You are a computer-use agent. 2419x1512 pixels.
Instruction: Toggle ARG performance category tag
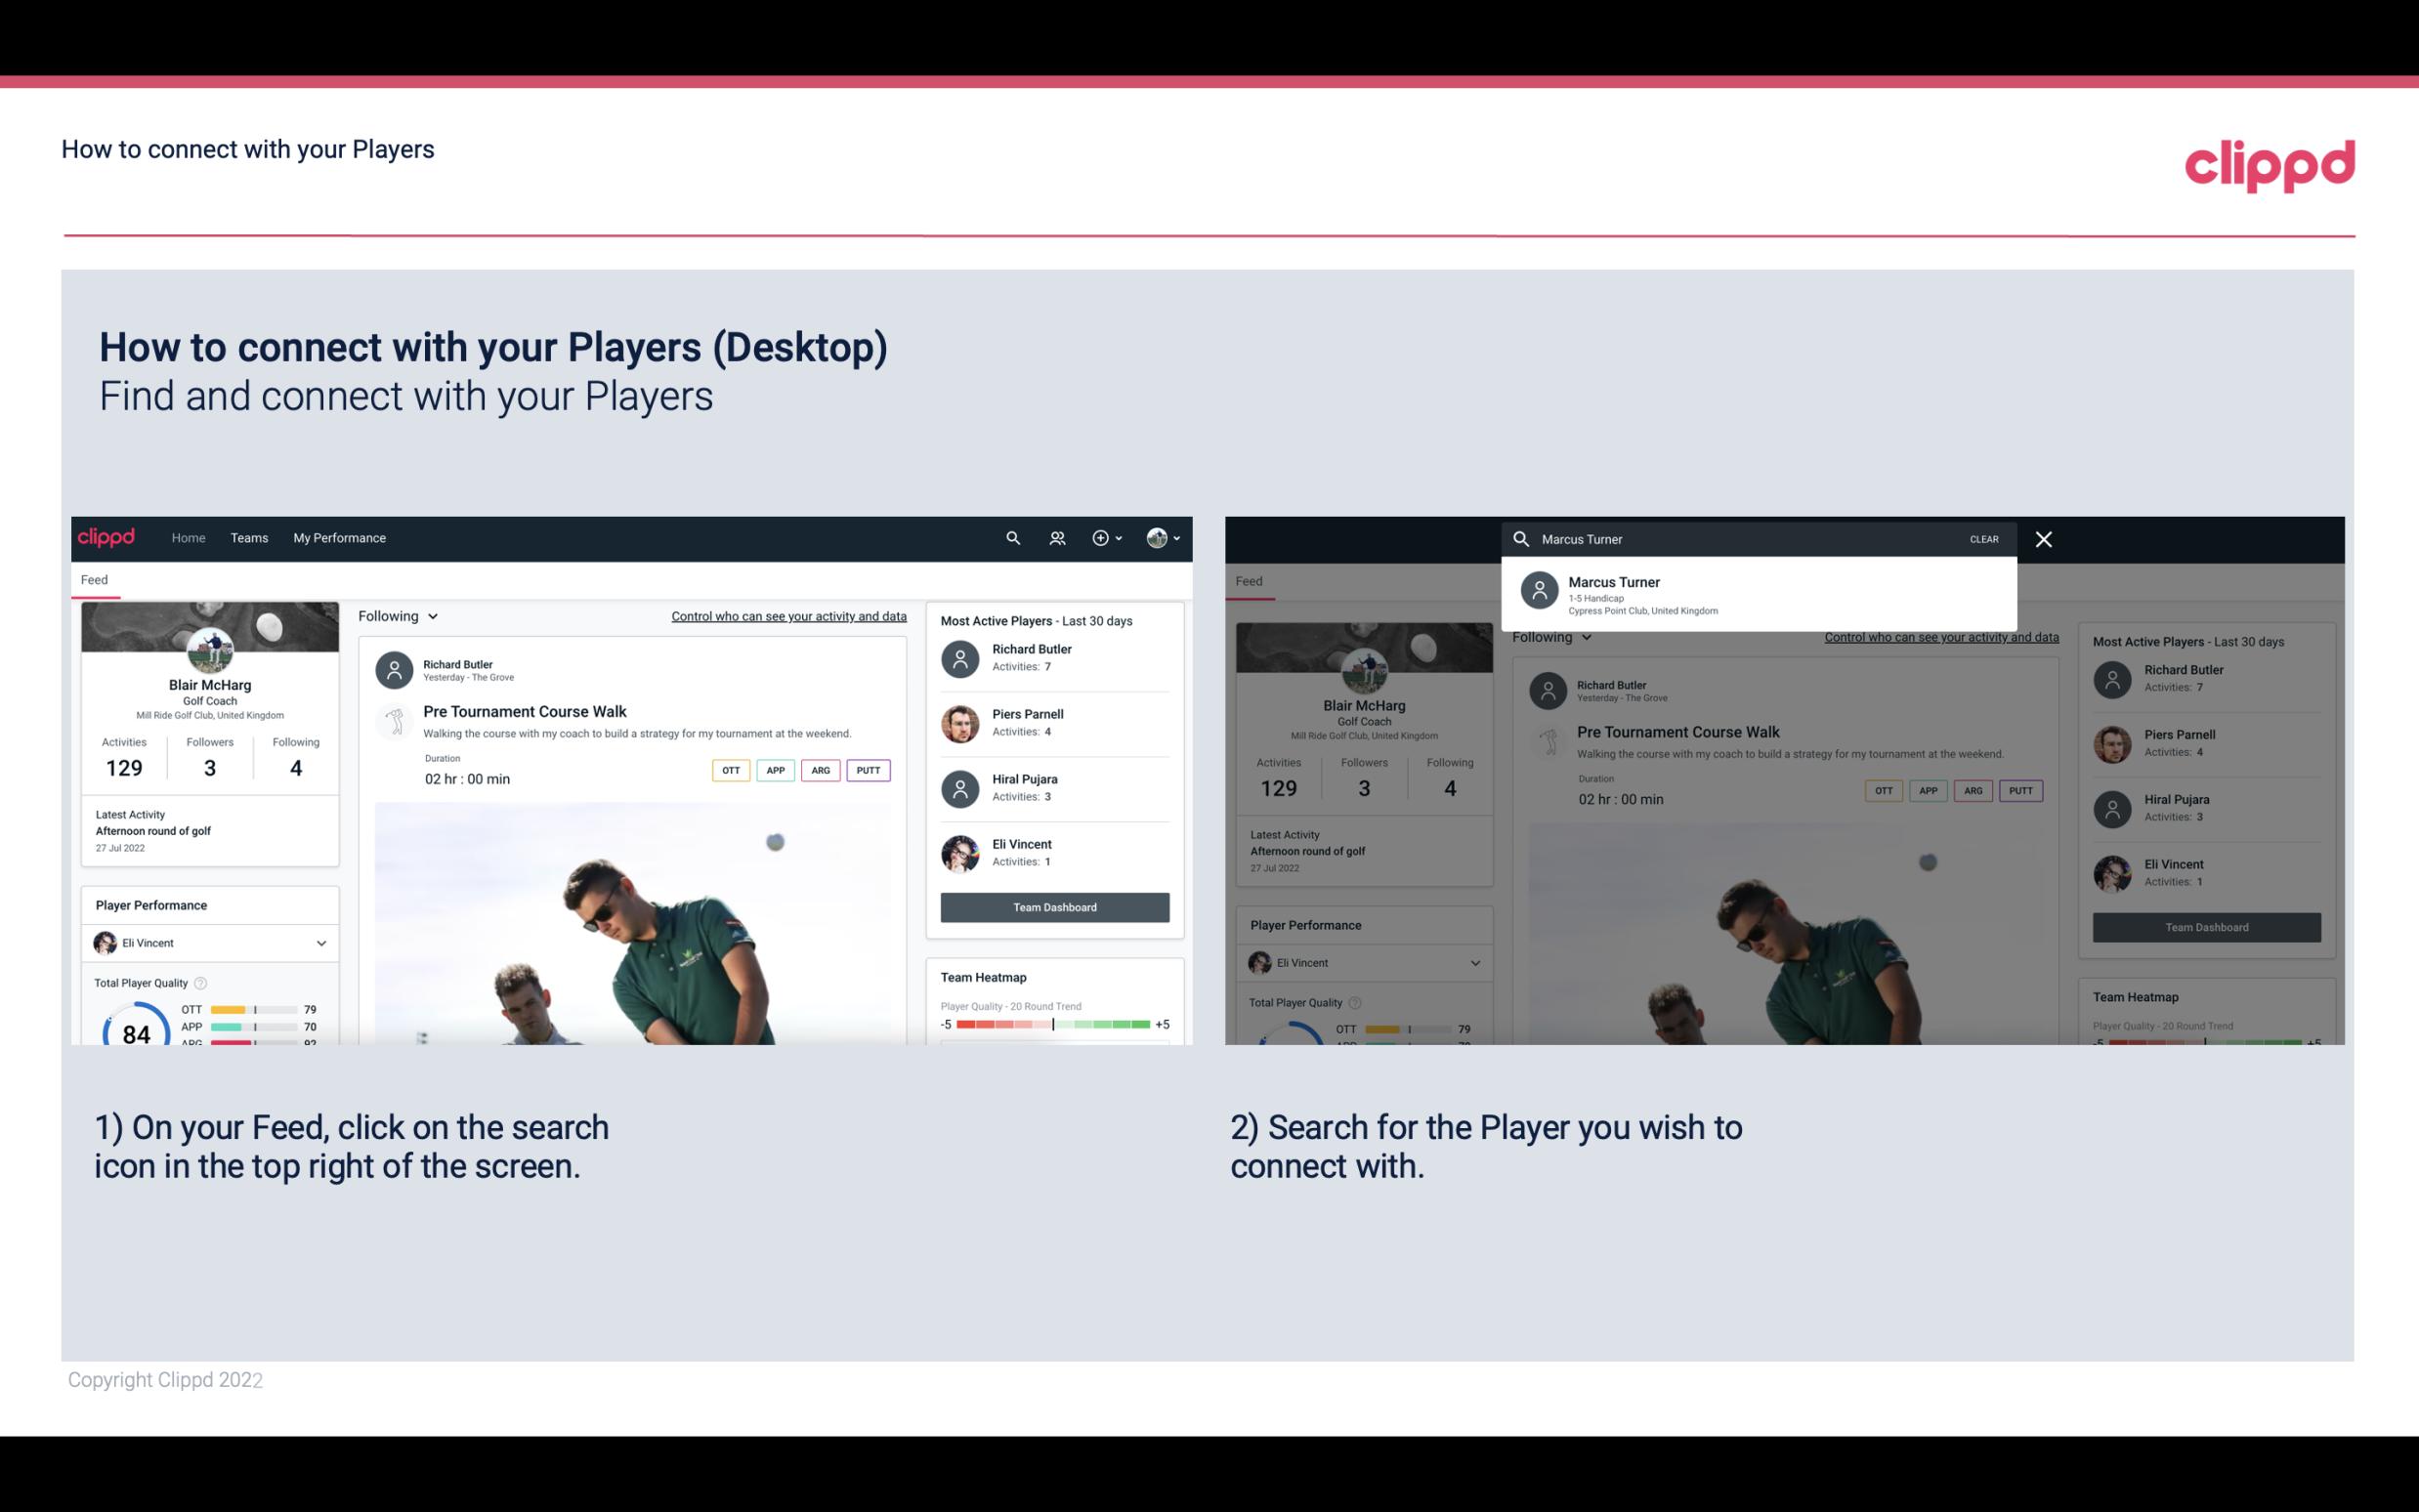819,770
